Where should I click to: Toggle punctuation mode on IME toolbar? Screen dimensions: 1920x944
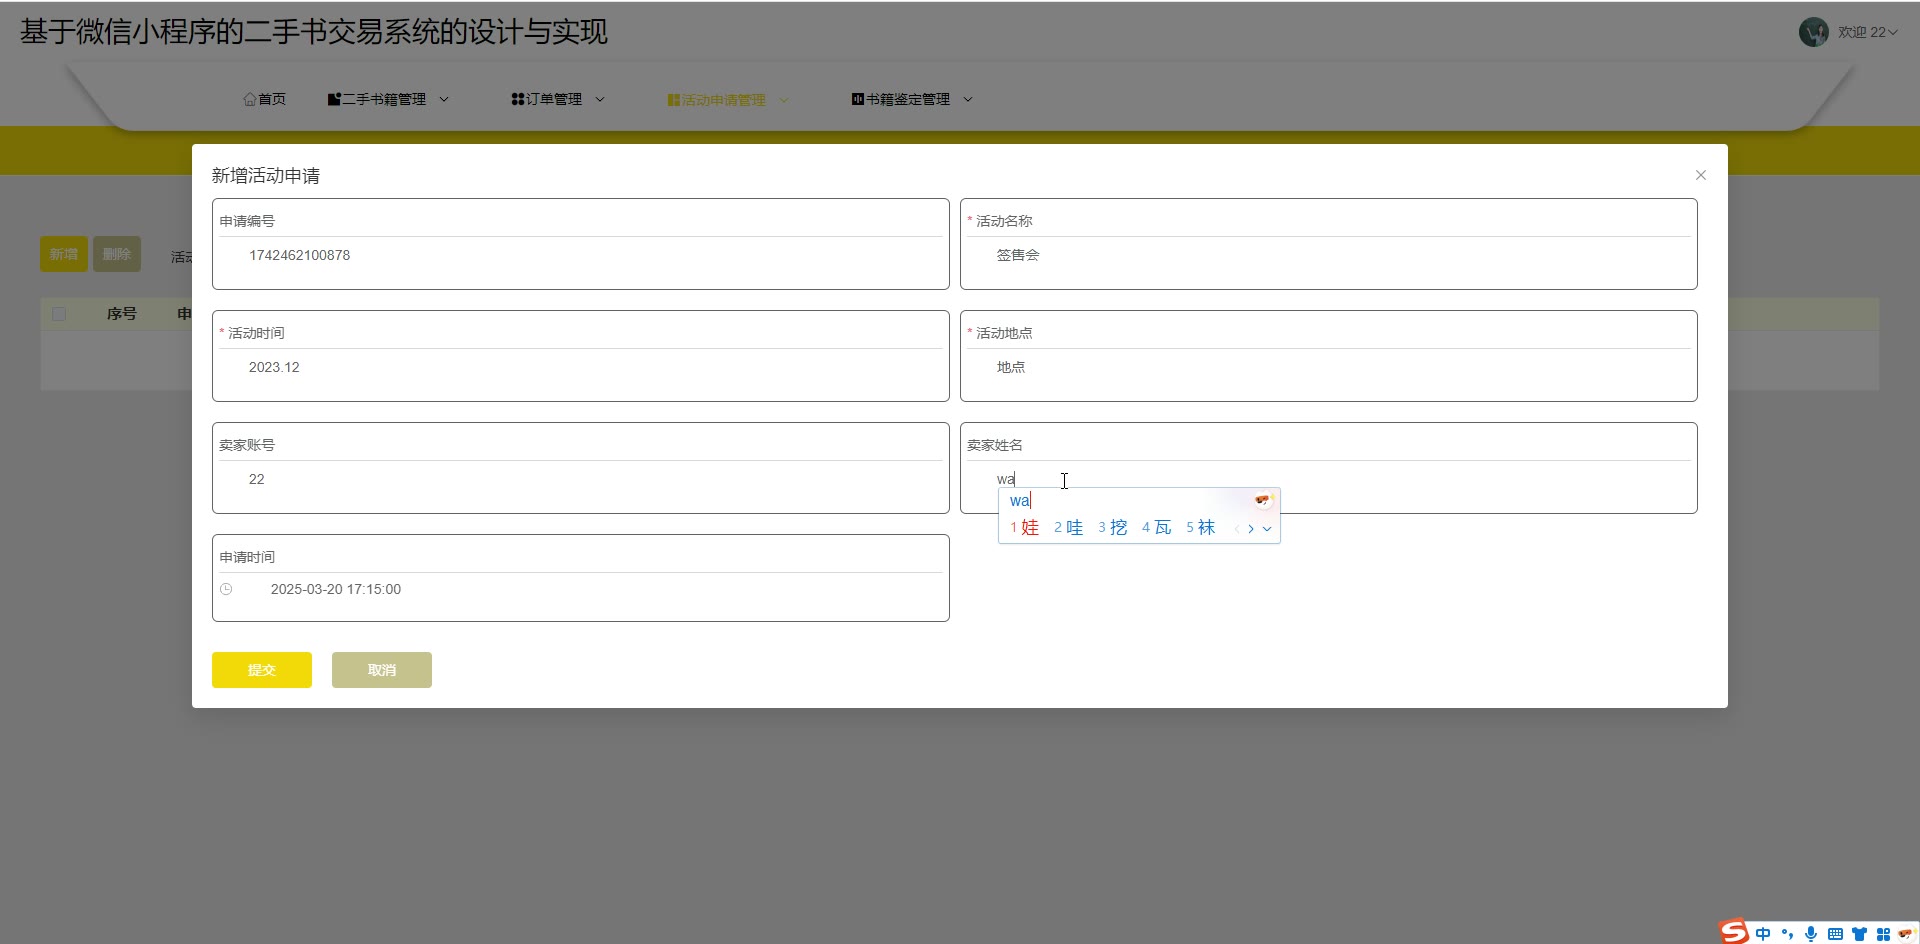point(1787,934)
